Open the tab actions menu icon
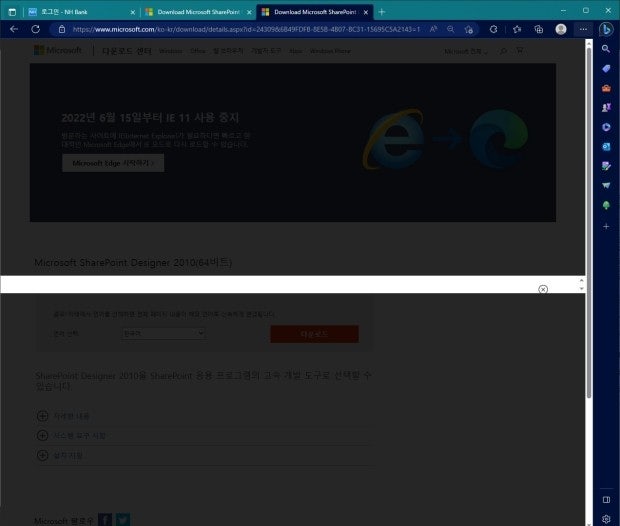 (x=12, y=12)
